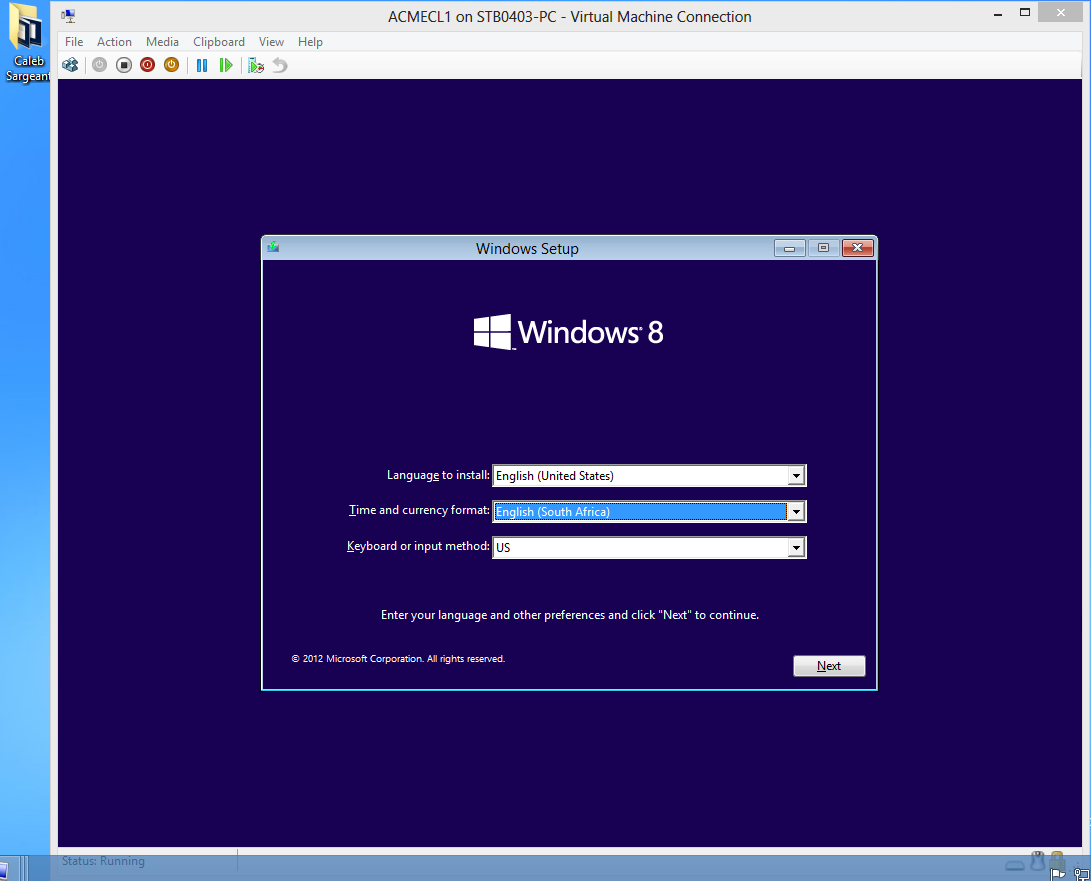The height and width of the screenshot is (881, 1091).
Task: Open the File menu
Action: (x=74, y=42)
